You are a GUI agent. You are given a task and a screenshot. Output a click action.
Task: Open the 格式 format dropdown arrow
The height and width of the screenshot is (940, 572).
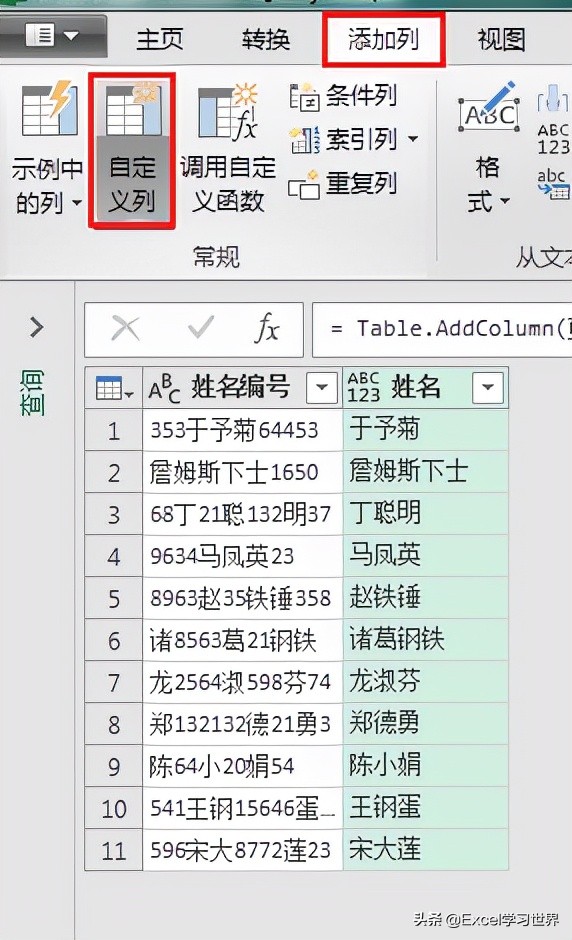504,201
